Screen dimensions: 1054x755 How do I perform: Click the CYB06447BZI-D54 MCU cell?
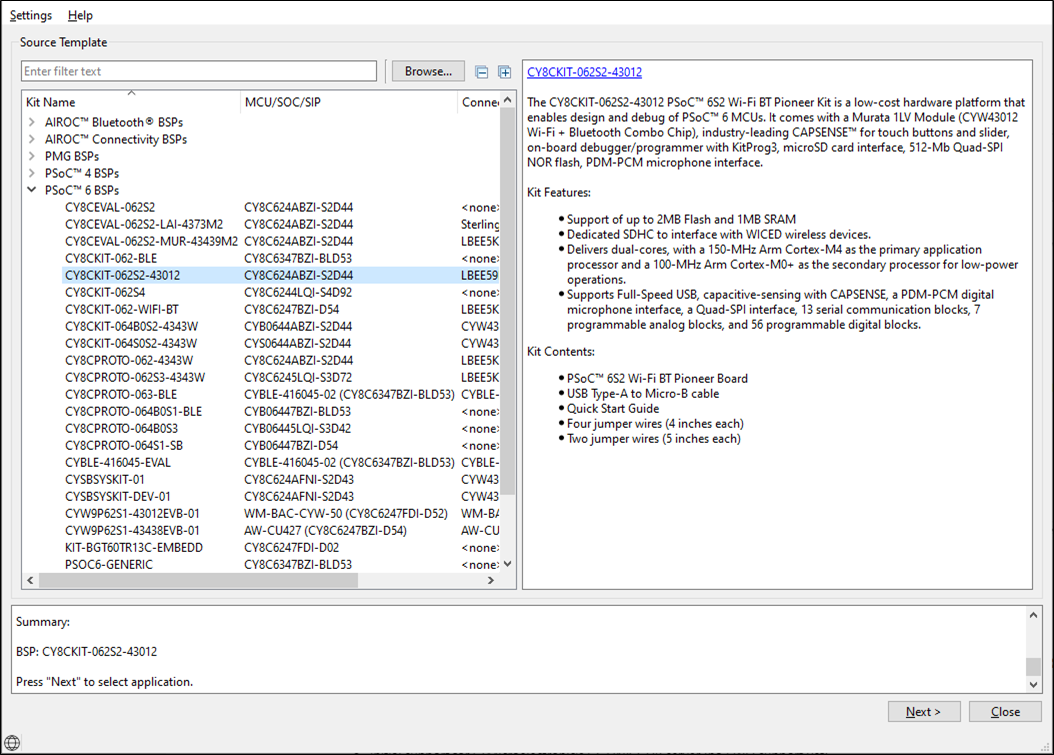pos(291,446)
